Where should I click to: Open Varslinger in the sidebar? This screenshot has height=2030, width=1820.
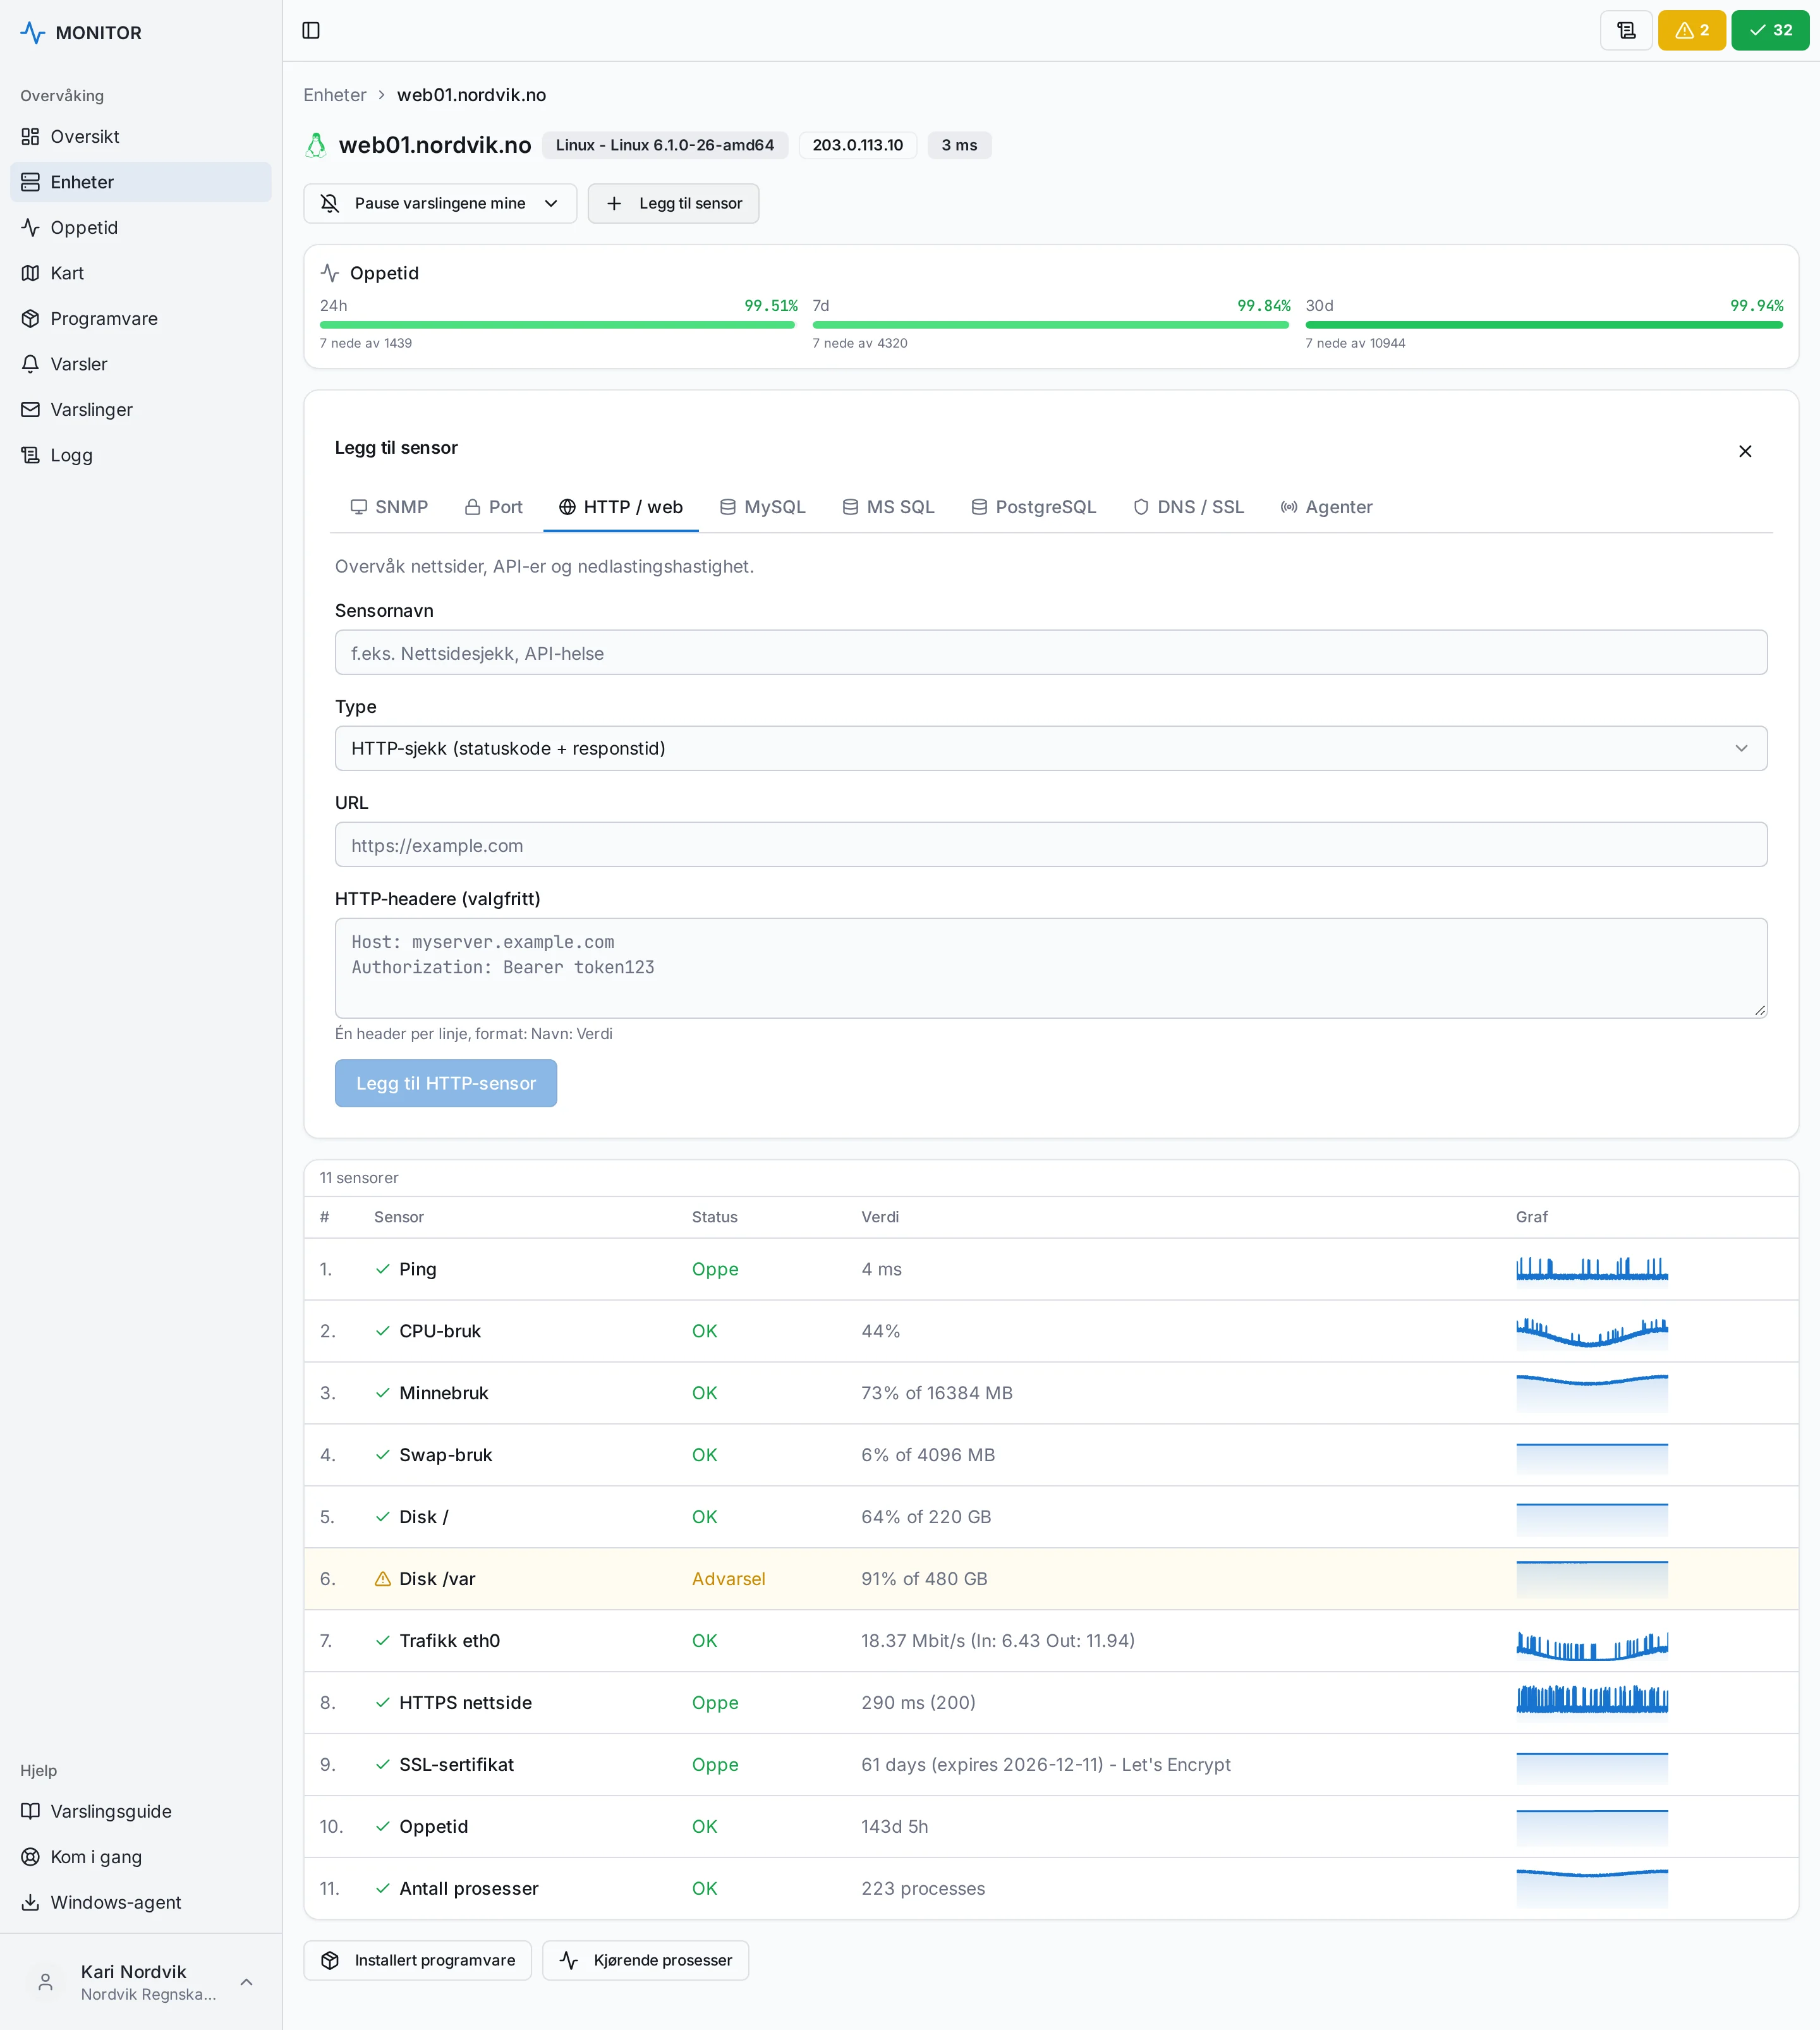coord(141,409)
